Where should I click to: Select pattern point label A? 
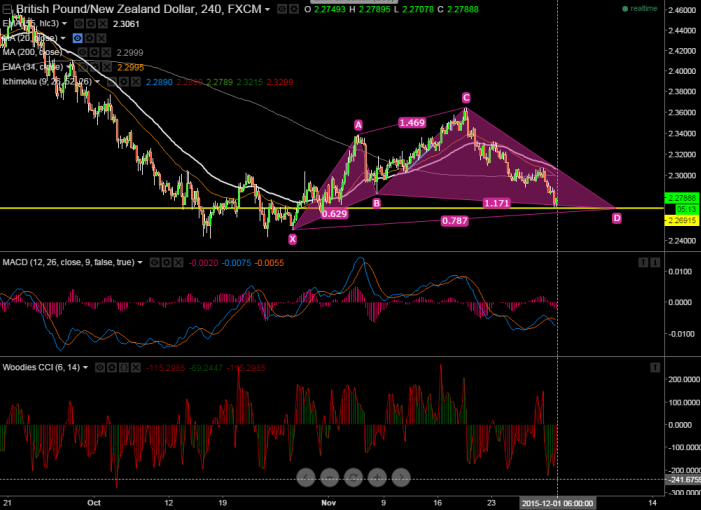tap(358, 125)
